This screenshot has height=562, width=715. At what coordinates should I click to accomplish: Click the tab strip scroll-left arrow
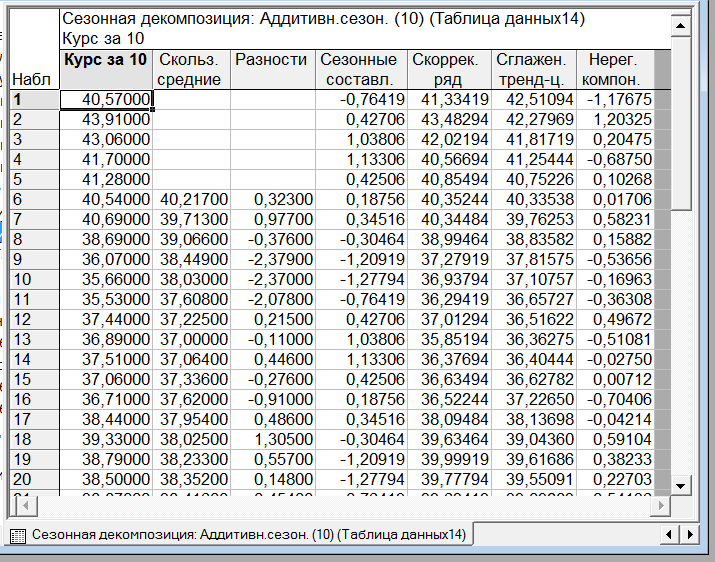(x=669, y=534)
